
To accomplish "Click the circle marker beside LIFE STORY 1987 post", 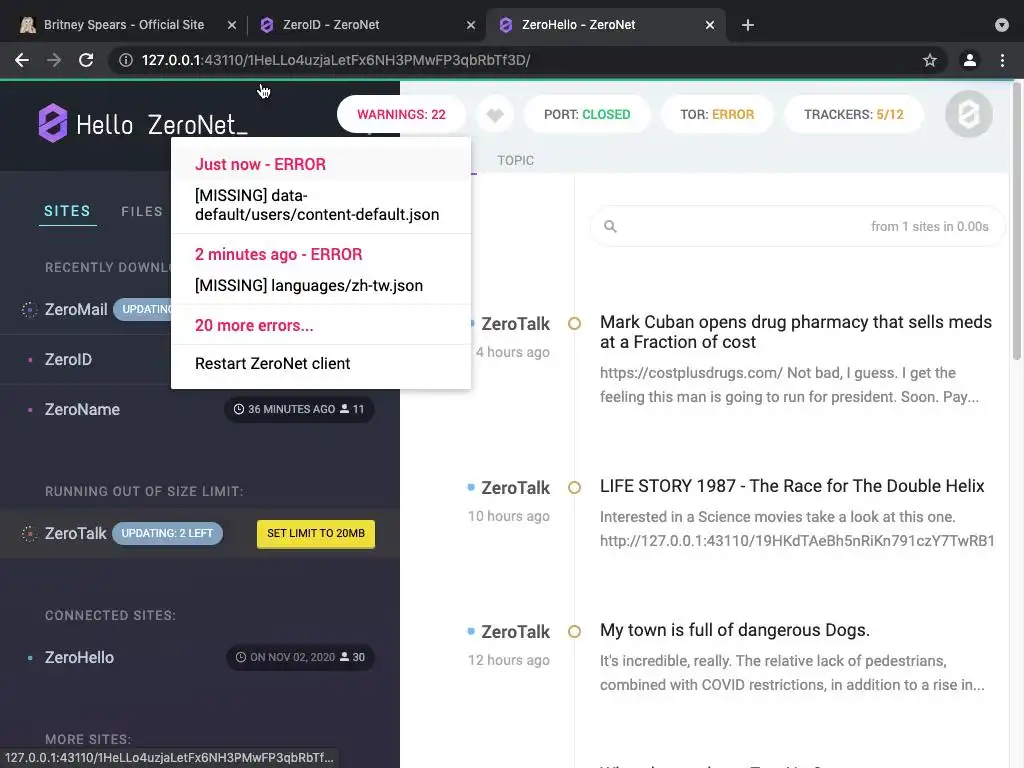I will (x=574, y=487).
